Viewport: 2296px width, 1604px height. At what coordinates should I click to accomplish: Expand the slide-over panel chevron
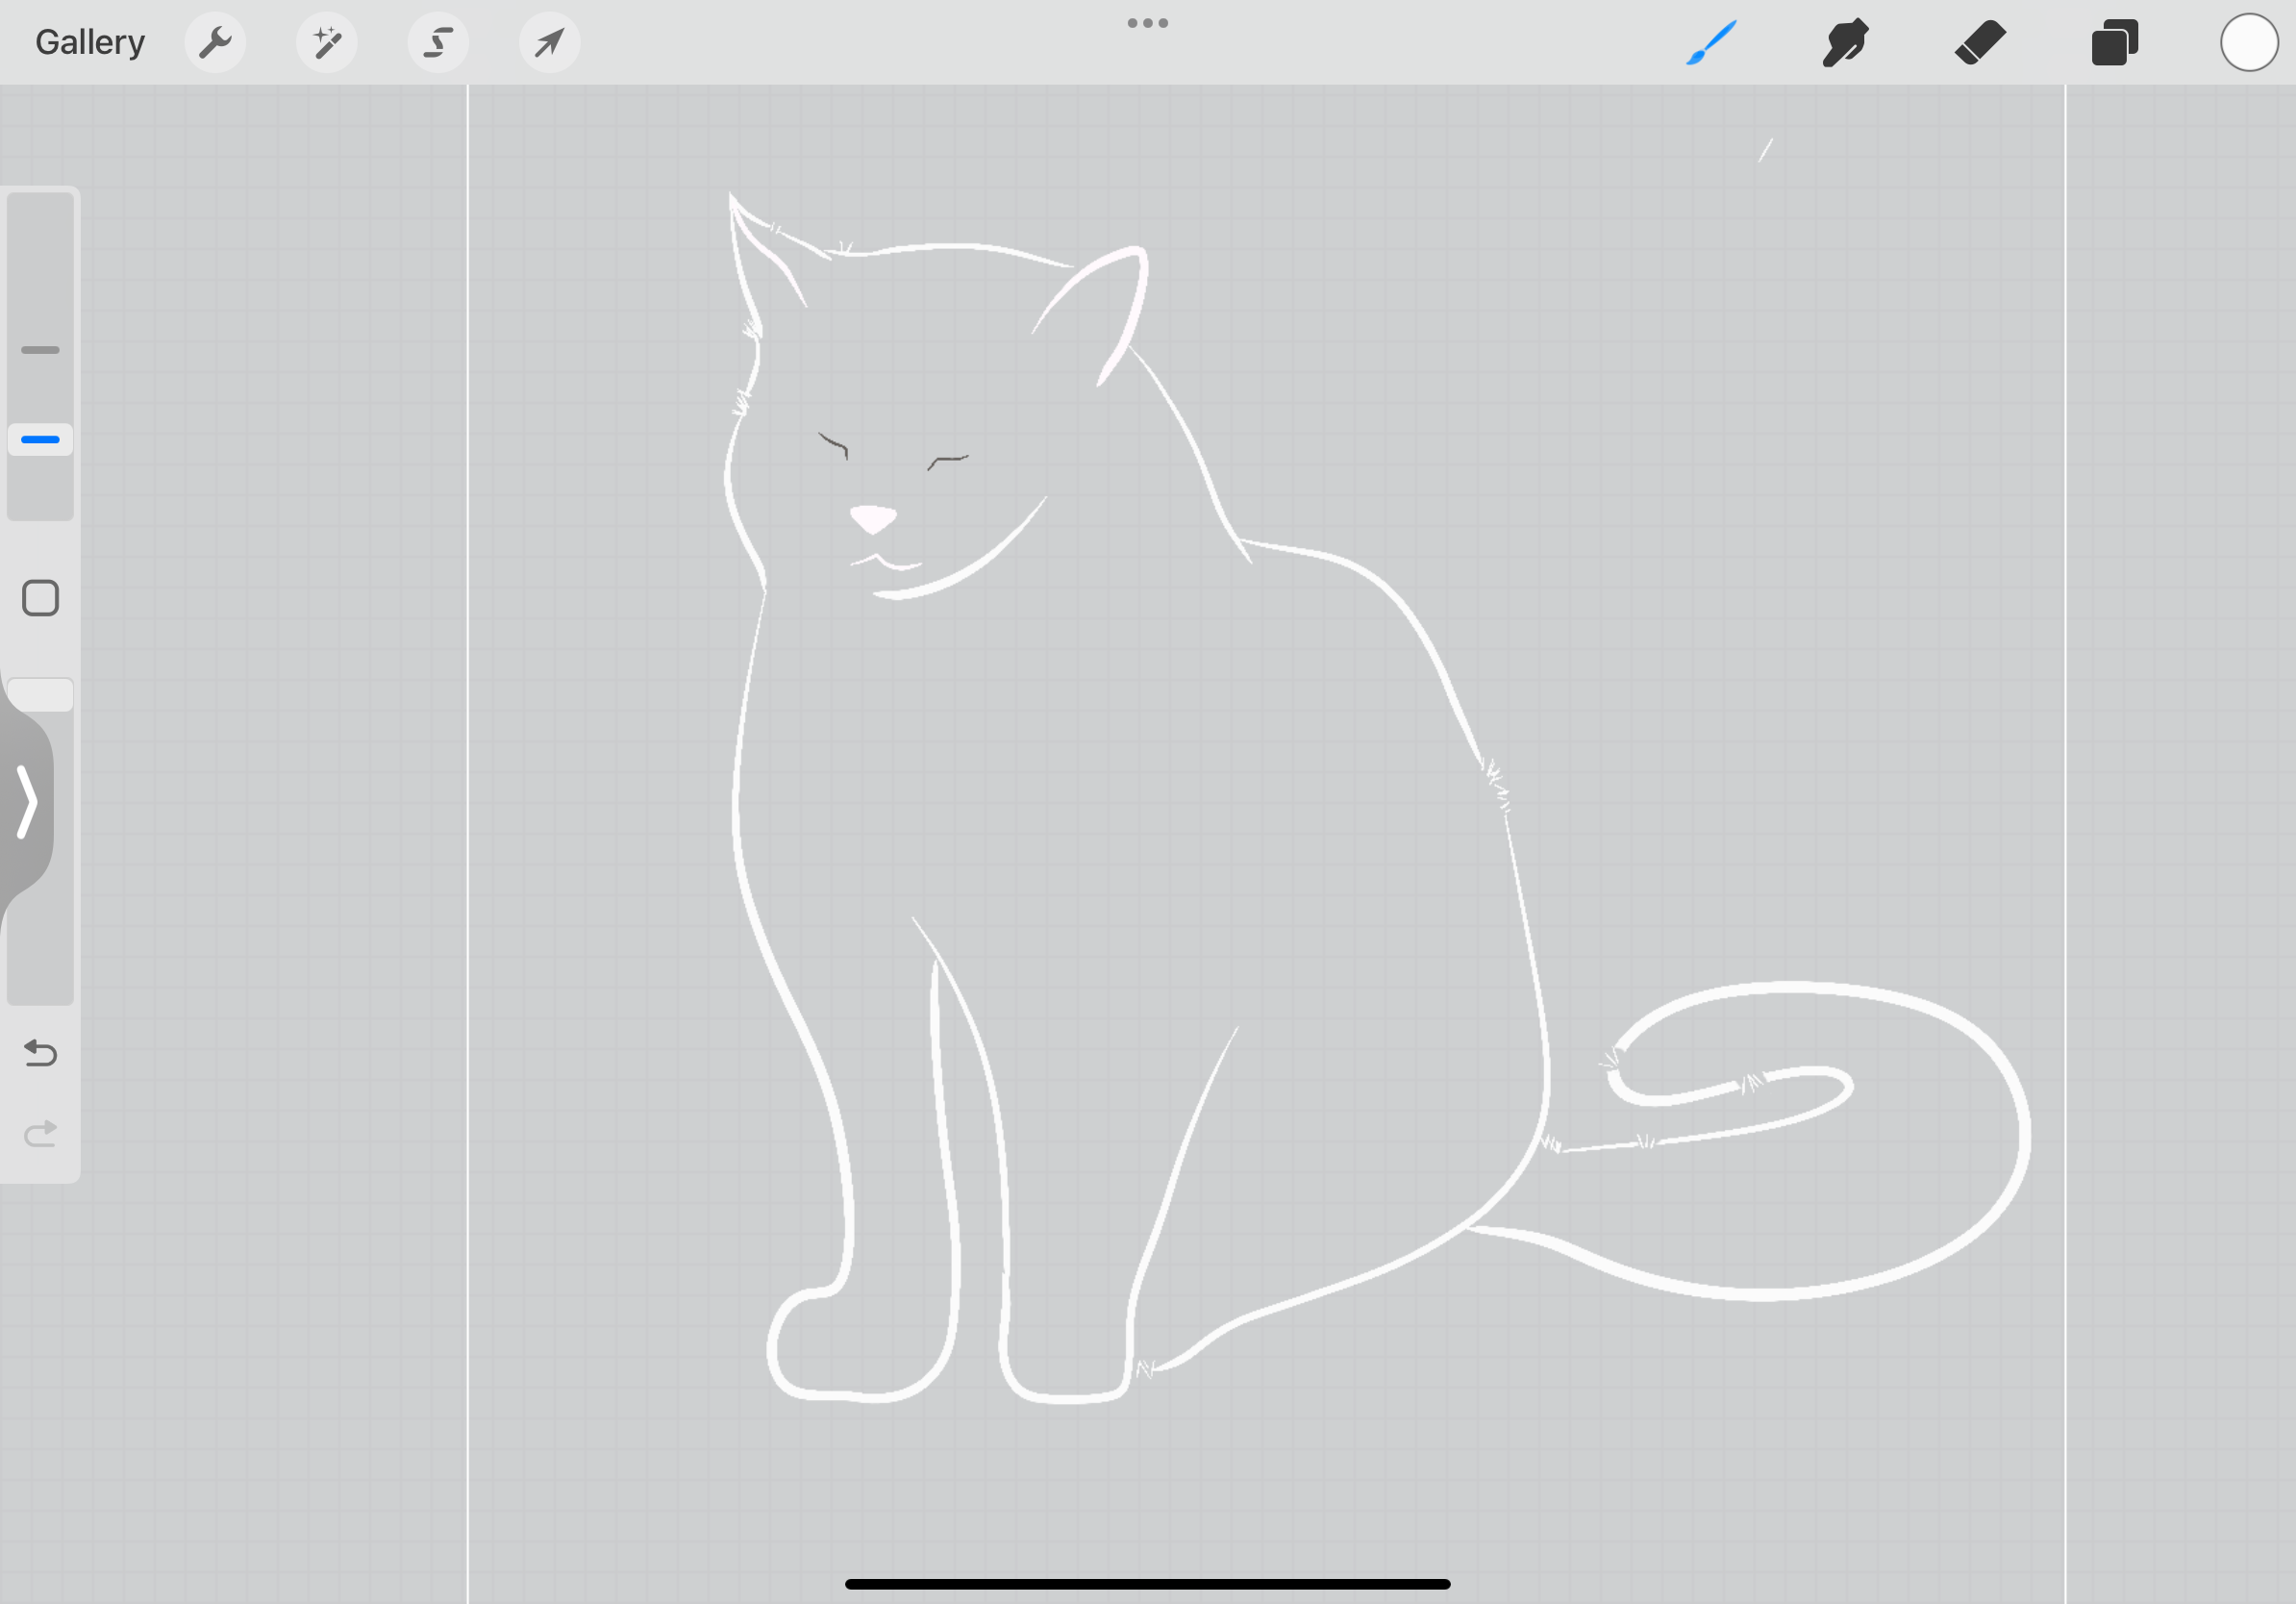pyautogui.click(x=27, y=802)
